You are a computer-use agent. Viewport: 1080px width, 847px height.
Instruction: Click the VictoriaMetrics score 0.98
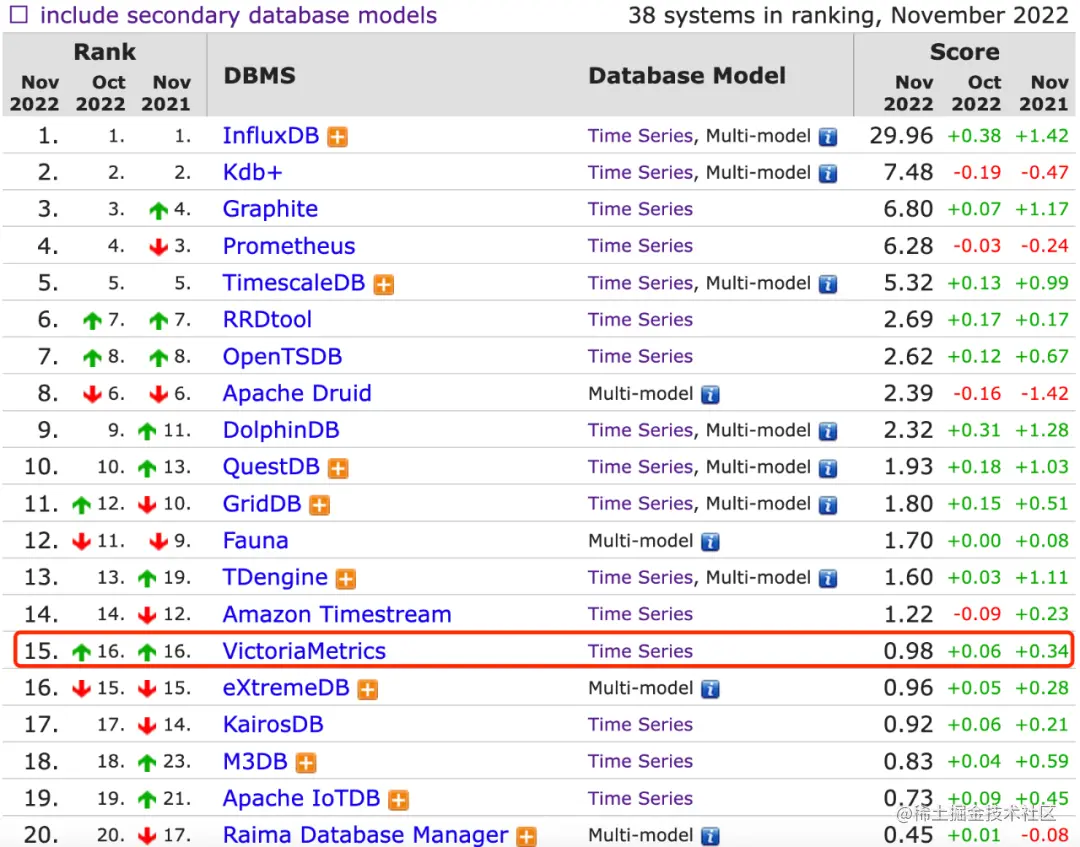[908, 651]
